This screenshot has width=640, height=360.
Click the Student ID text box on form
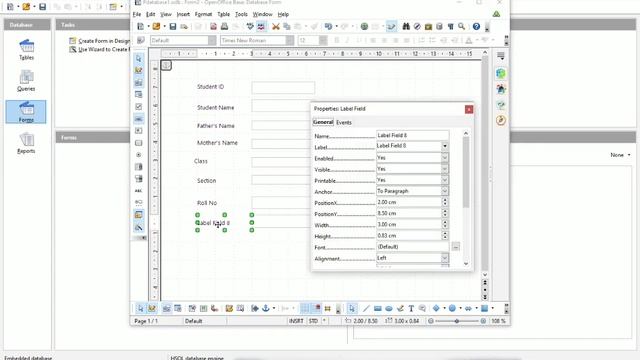pos(283,87)
